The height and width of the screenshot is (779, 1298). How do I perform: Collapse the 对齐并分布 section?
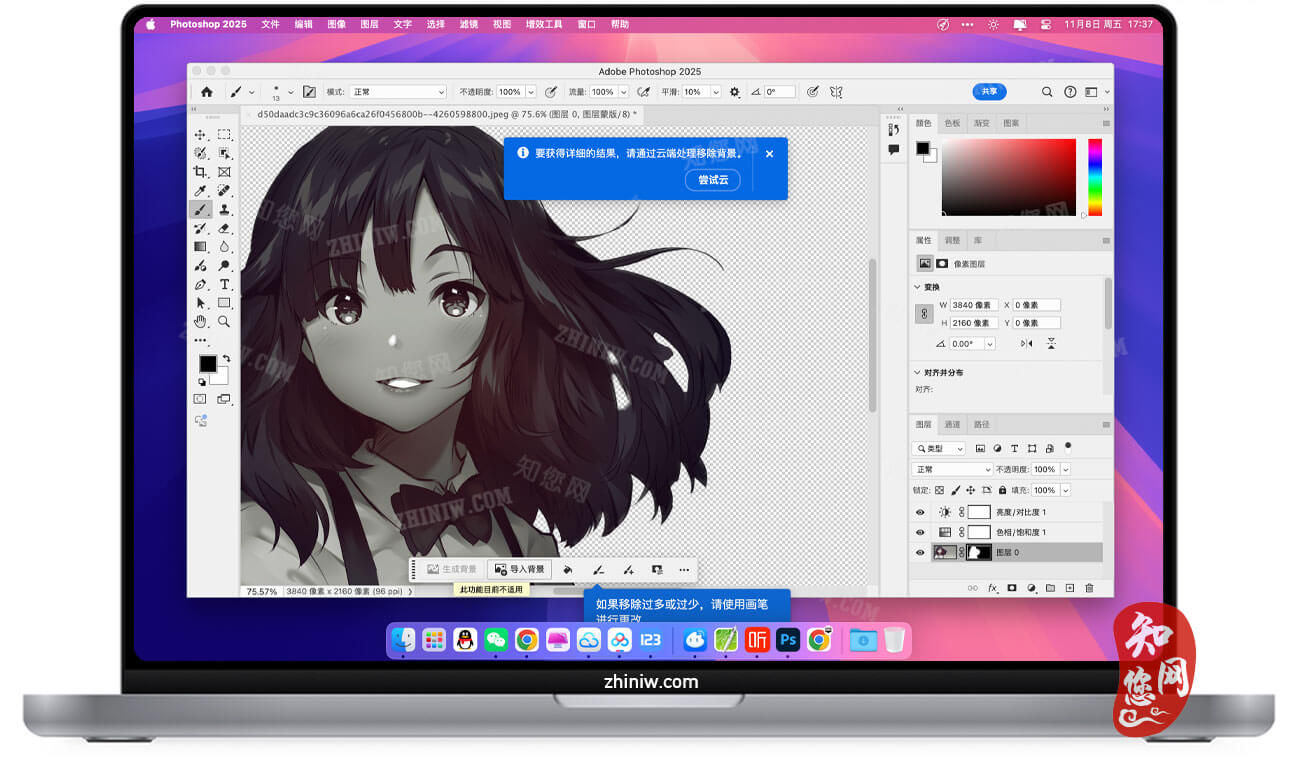[x=918, y=372]
